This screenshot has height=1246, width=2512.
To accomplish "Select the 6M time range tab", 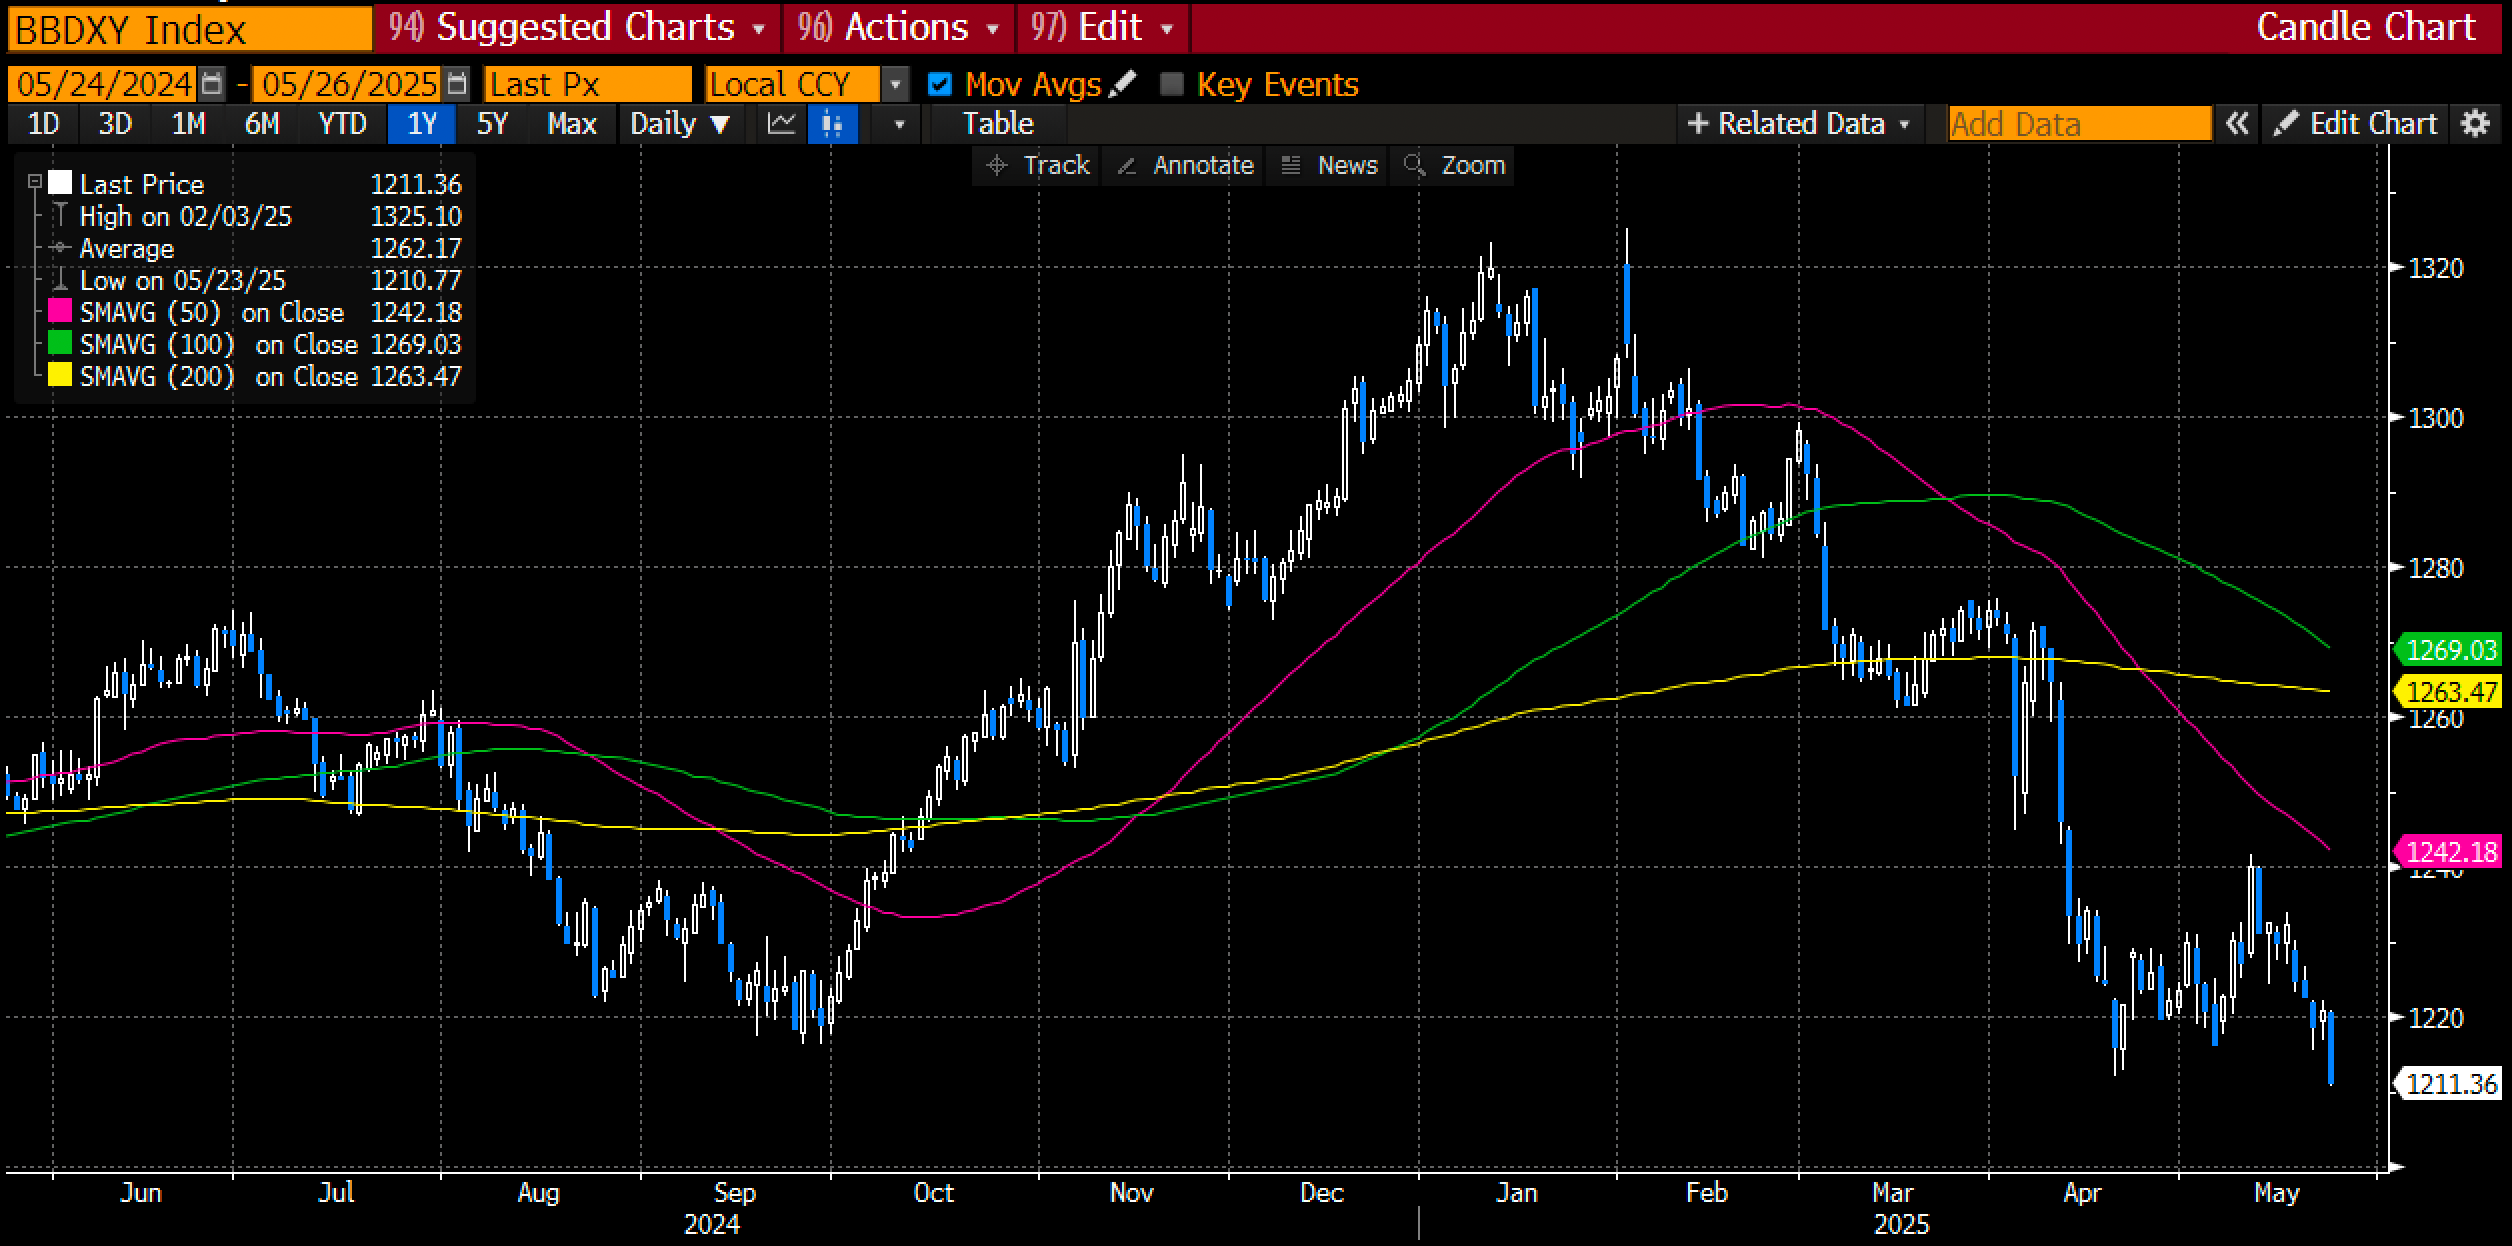I will tap(261, 124).
